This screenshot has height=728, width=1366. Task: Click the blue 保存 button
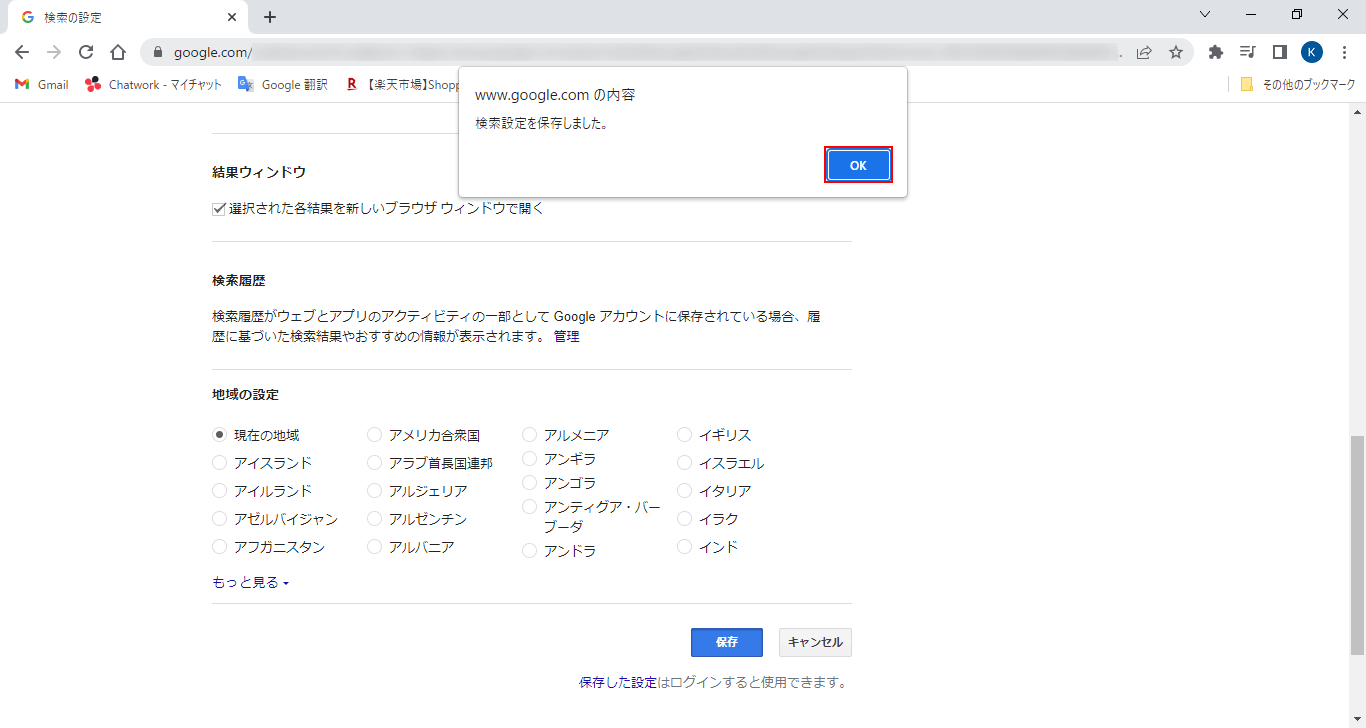727,642
